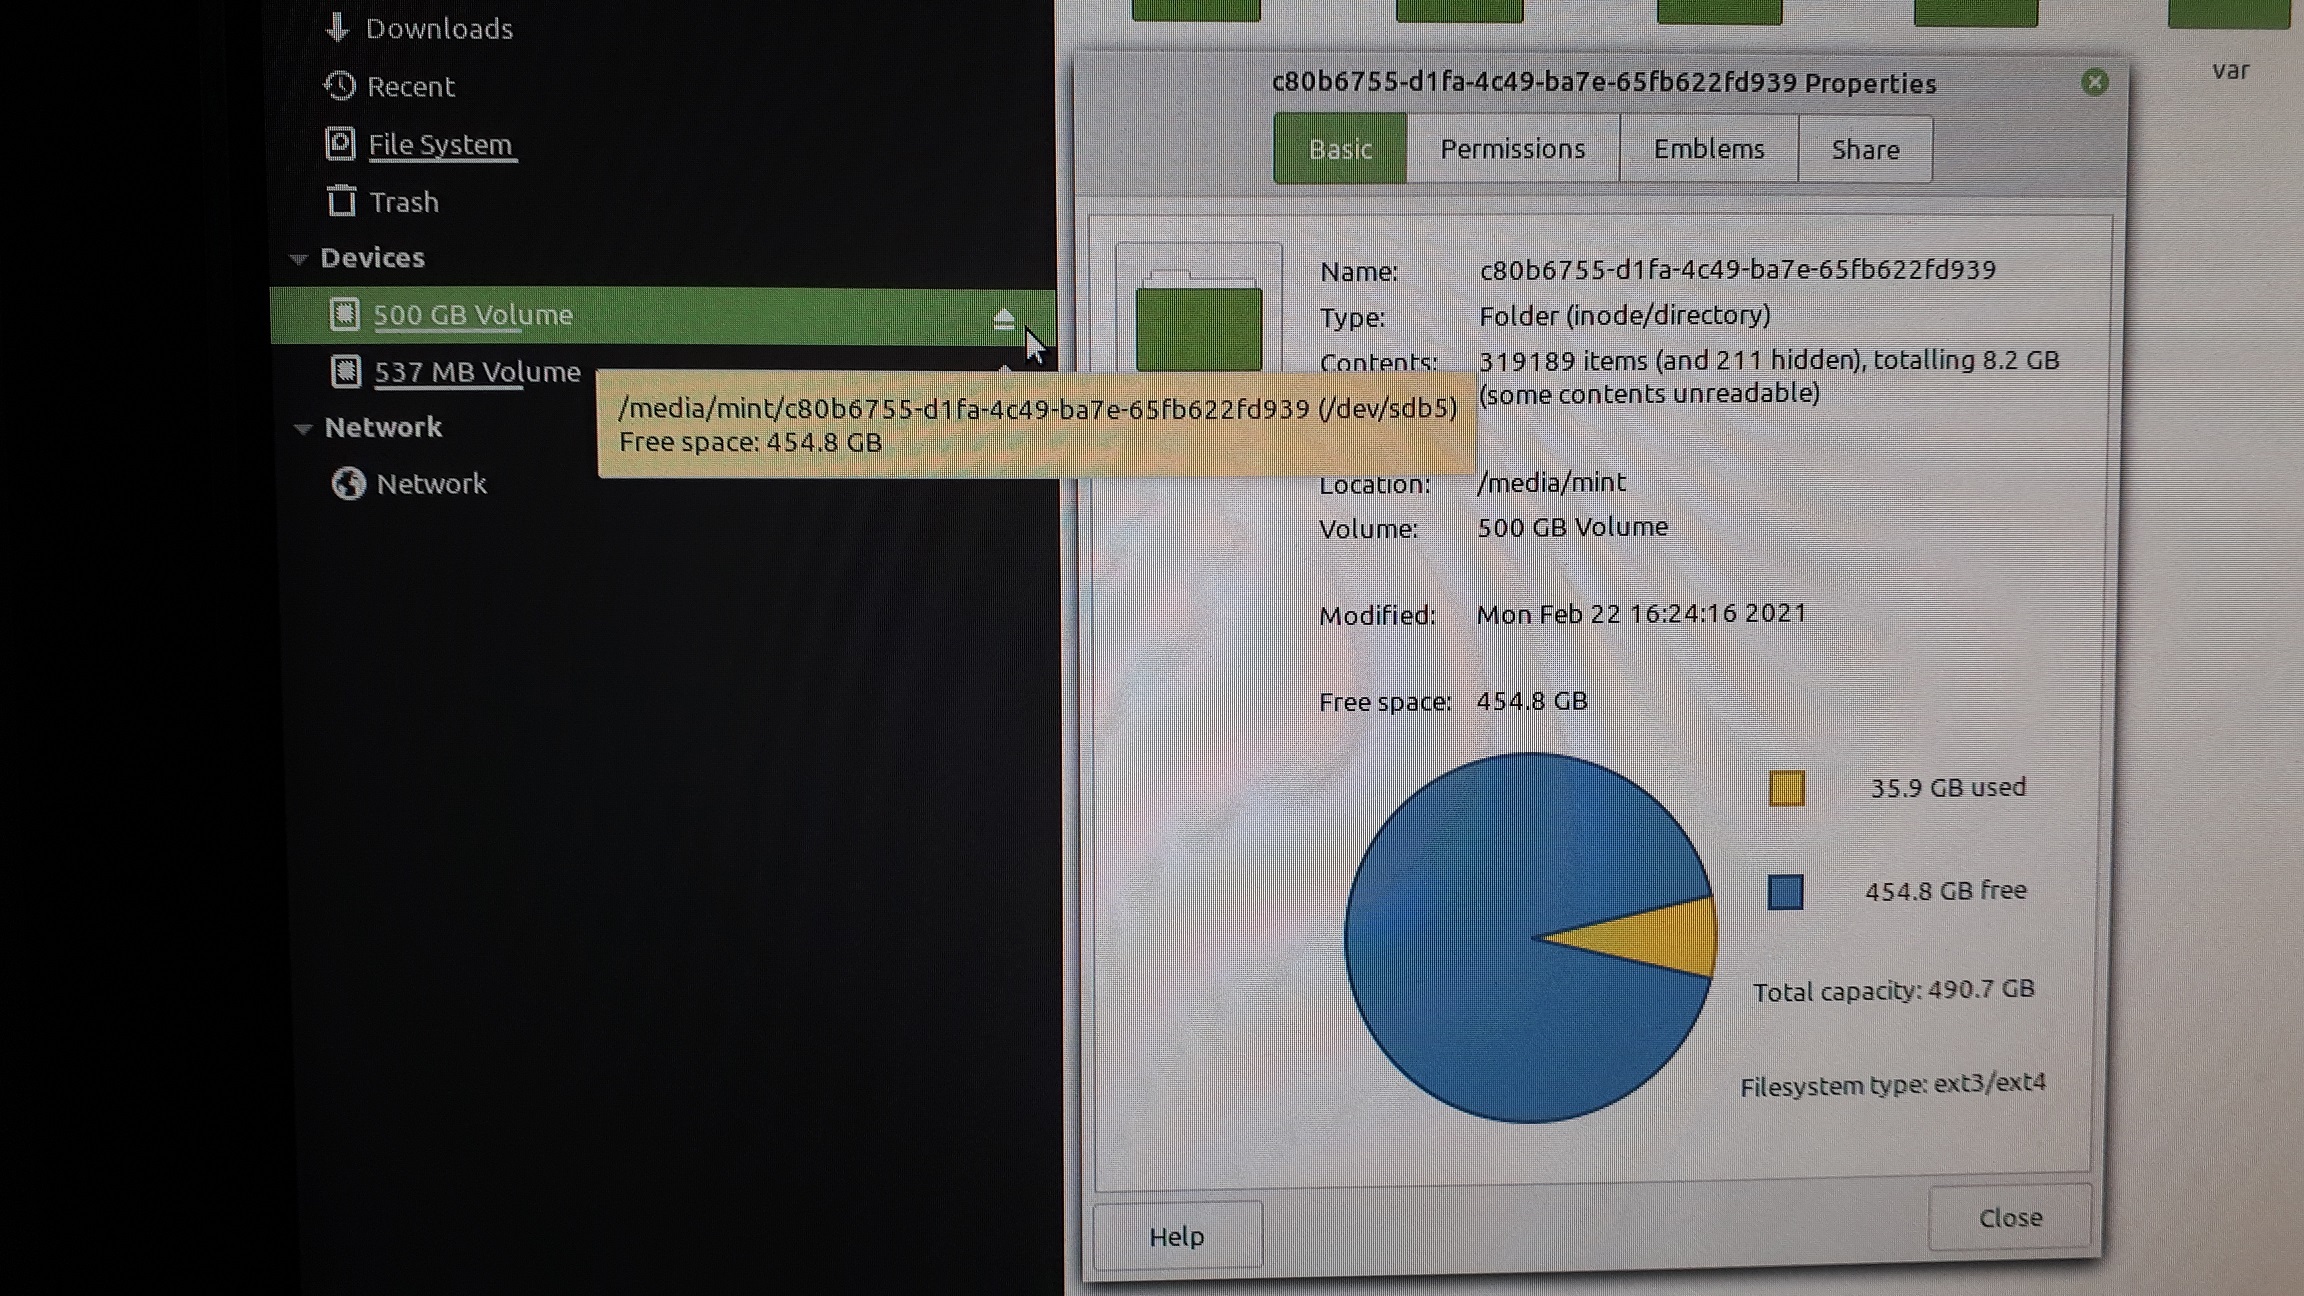Close Properties dialog with green X

(x=2094, y=82)
